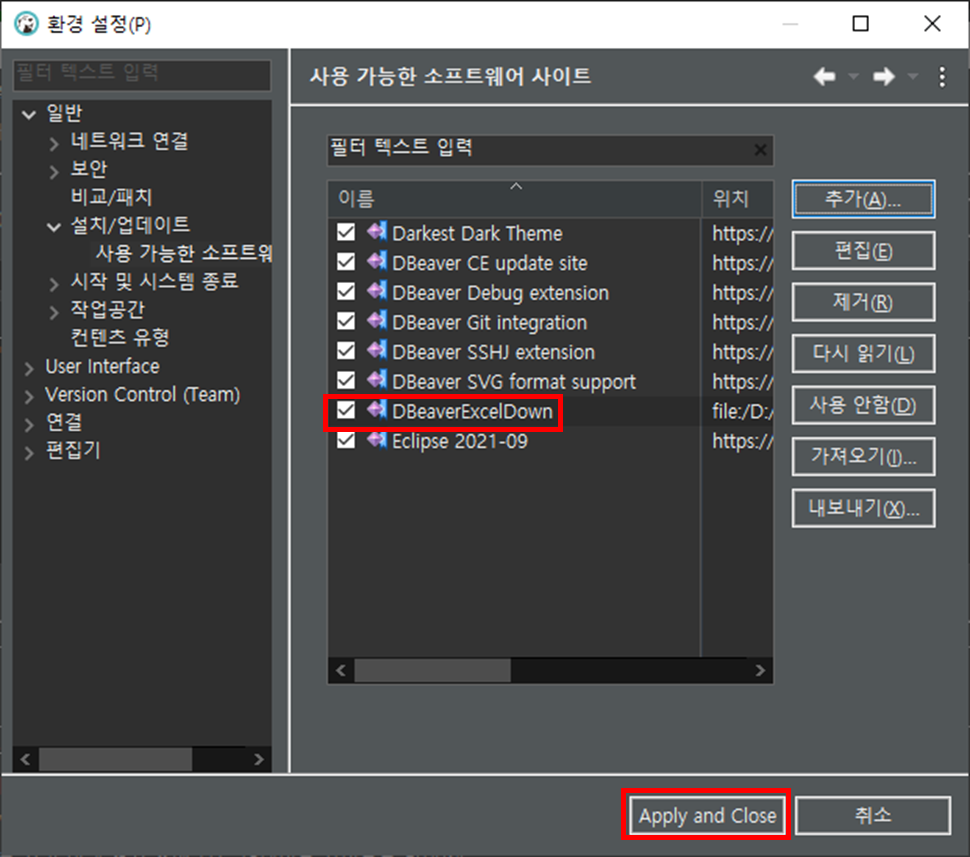The height and width of the screenshot is (857, 970).
Task: Sort sites by 위치 column header
Action: click(738, 199)
